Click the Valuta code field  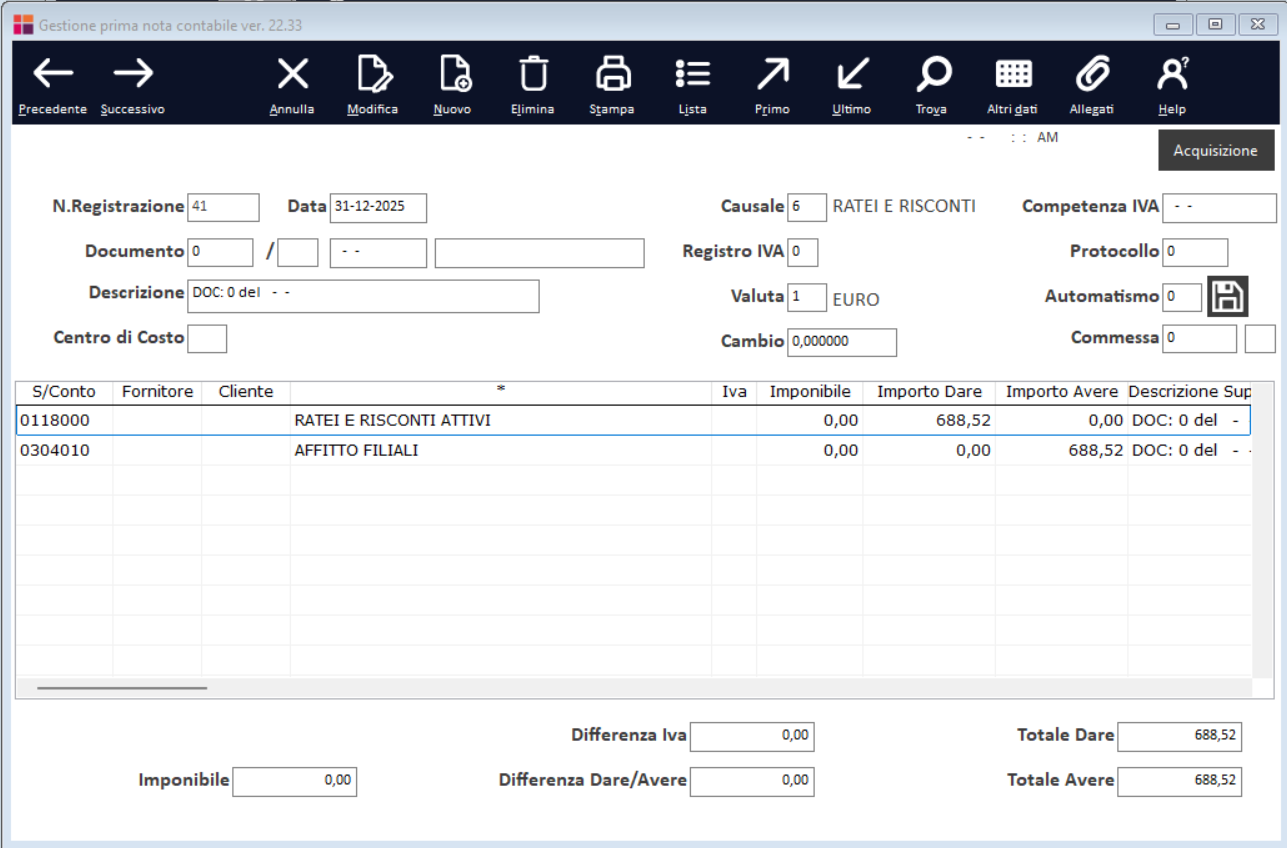807,298
